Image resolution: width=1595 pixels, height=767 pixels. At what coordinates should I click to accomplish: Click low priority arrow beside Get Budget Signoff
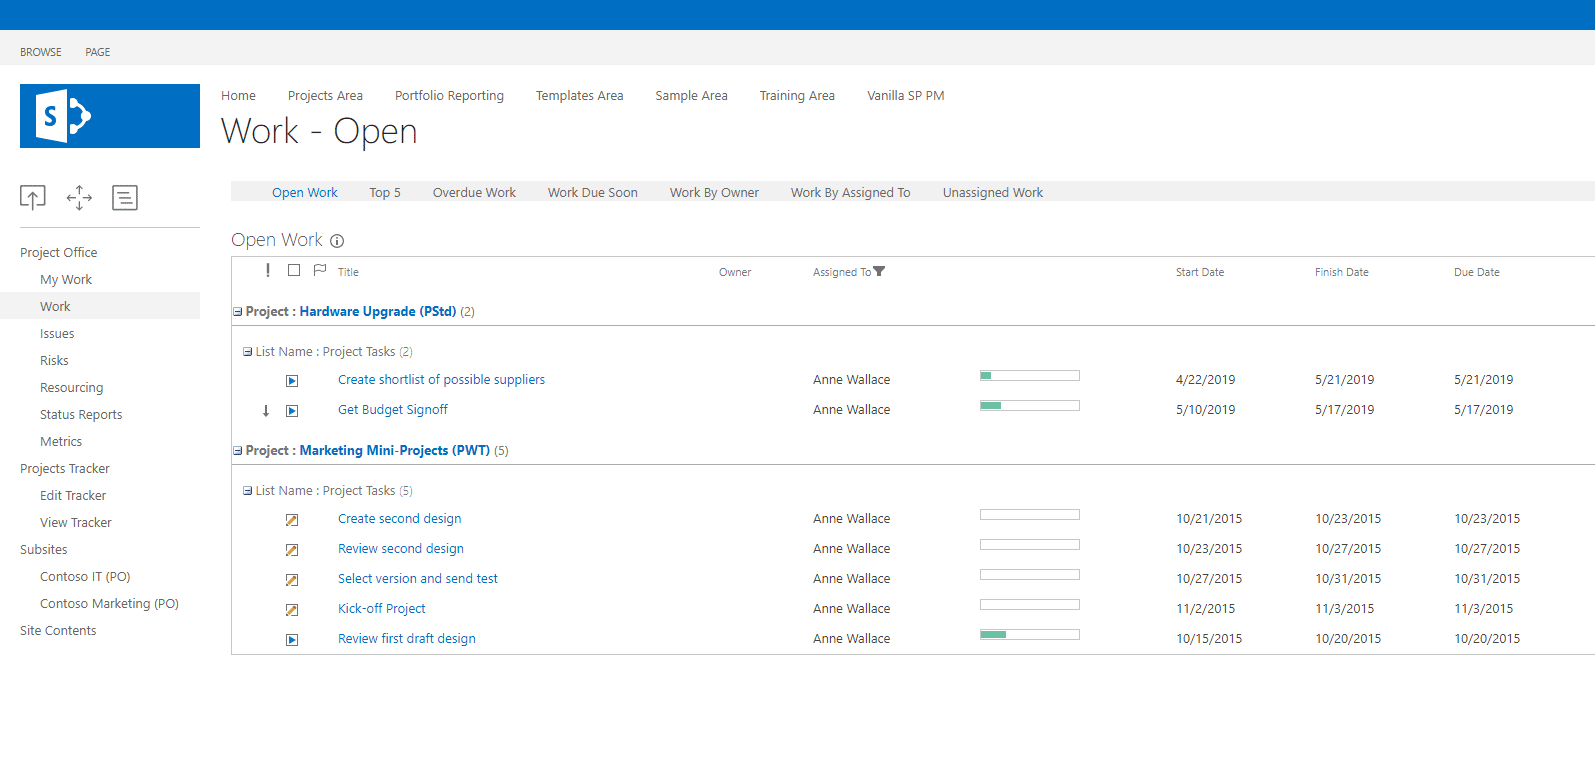tap(266, 411)
